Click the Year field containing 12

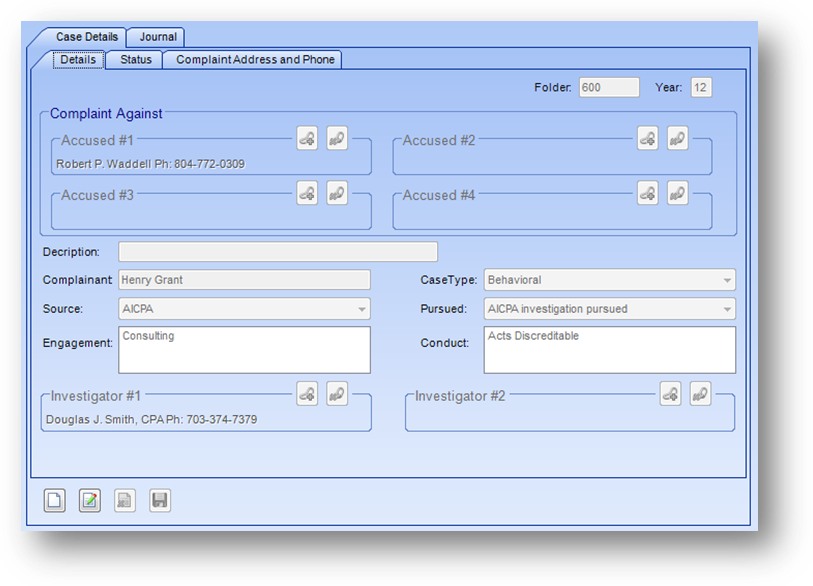point(701,87)
